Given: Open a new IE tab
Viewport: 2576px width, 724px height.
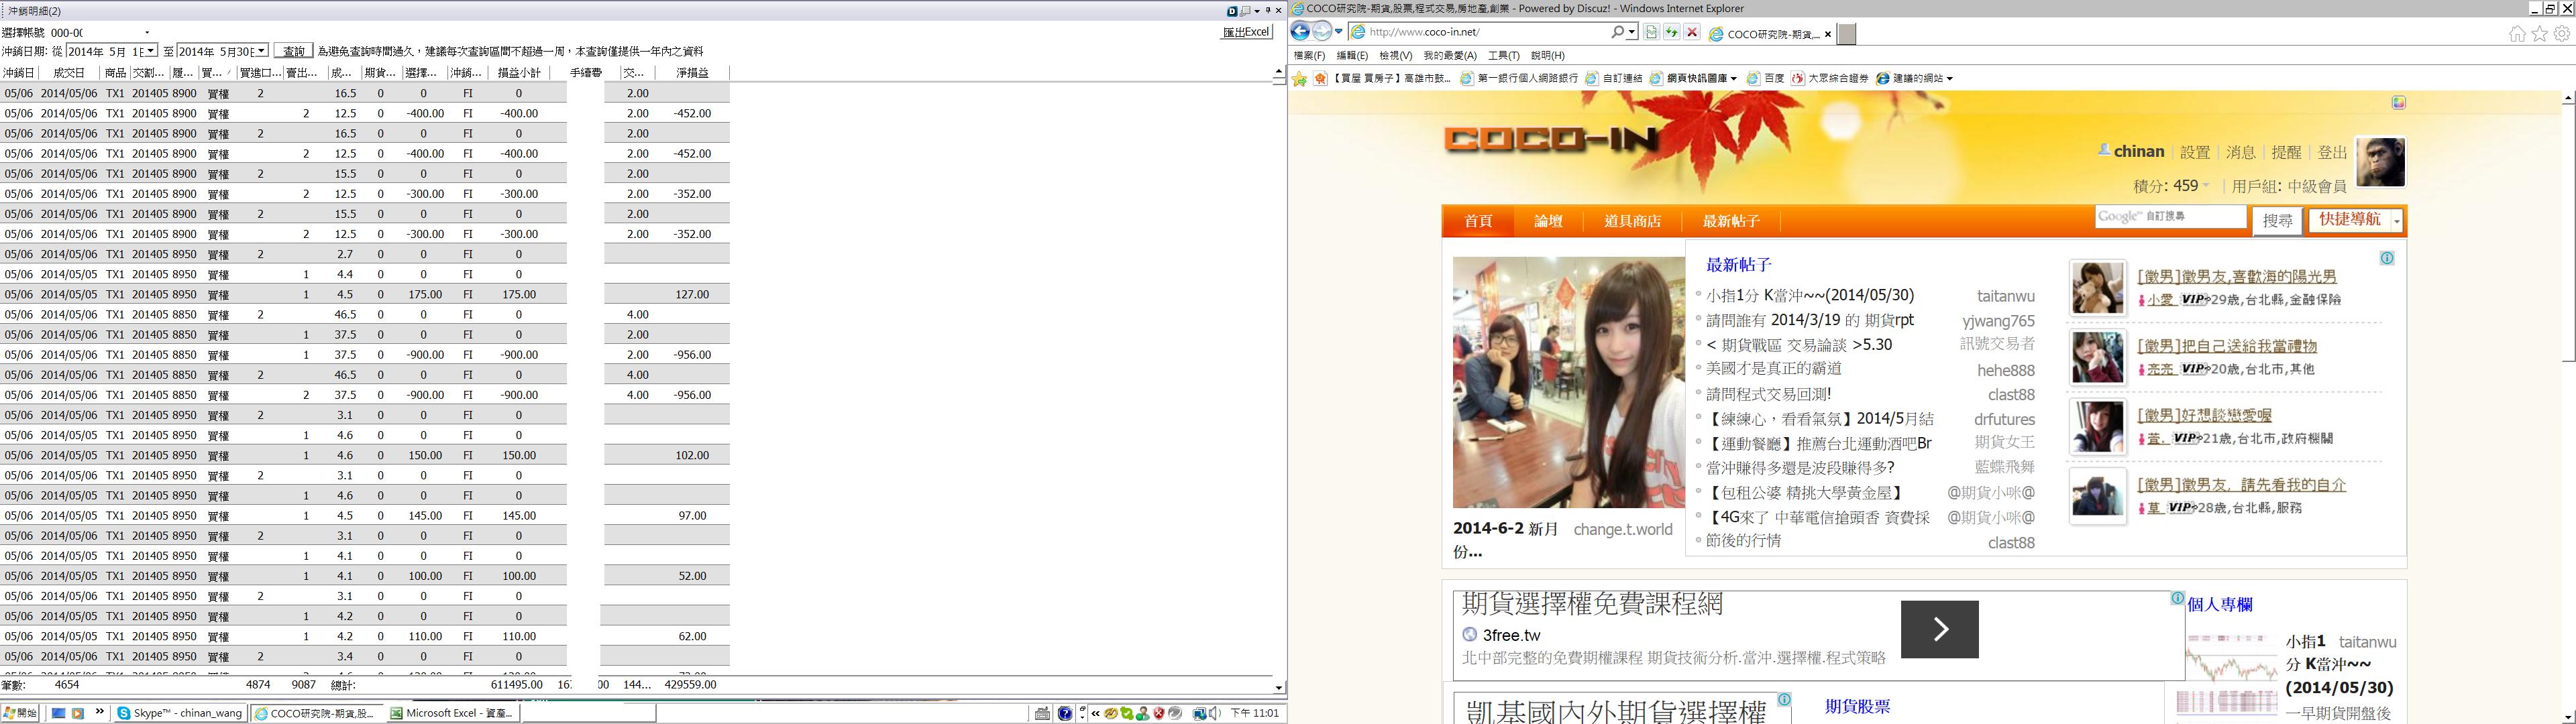Looking at the screenshot, I should (x=1847, y=33).
